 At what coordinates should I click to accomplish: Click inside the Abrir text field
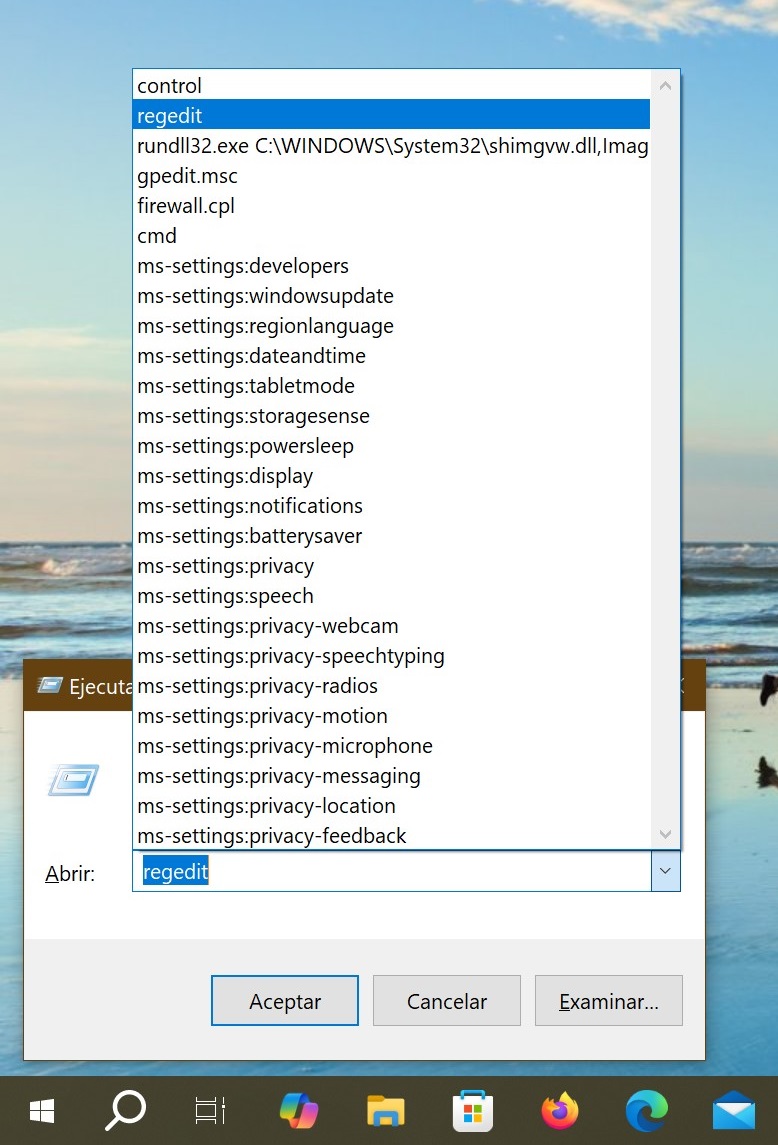pos(392,871)
